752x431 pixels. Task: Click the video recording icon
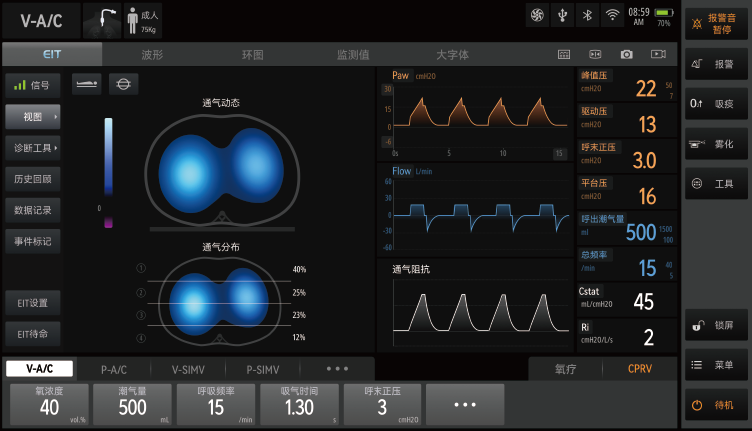[x=658, y=54]
